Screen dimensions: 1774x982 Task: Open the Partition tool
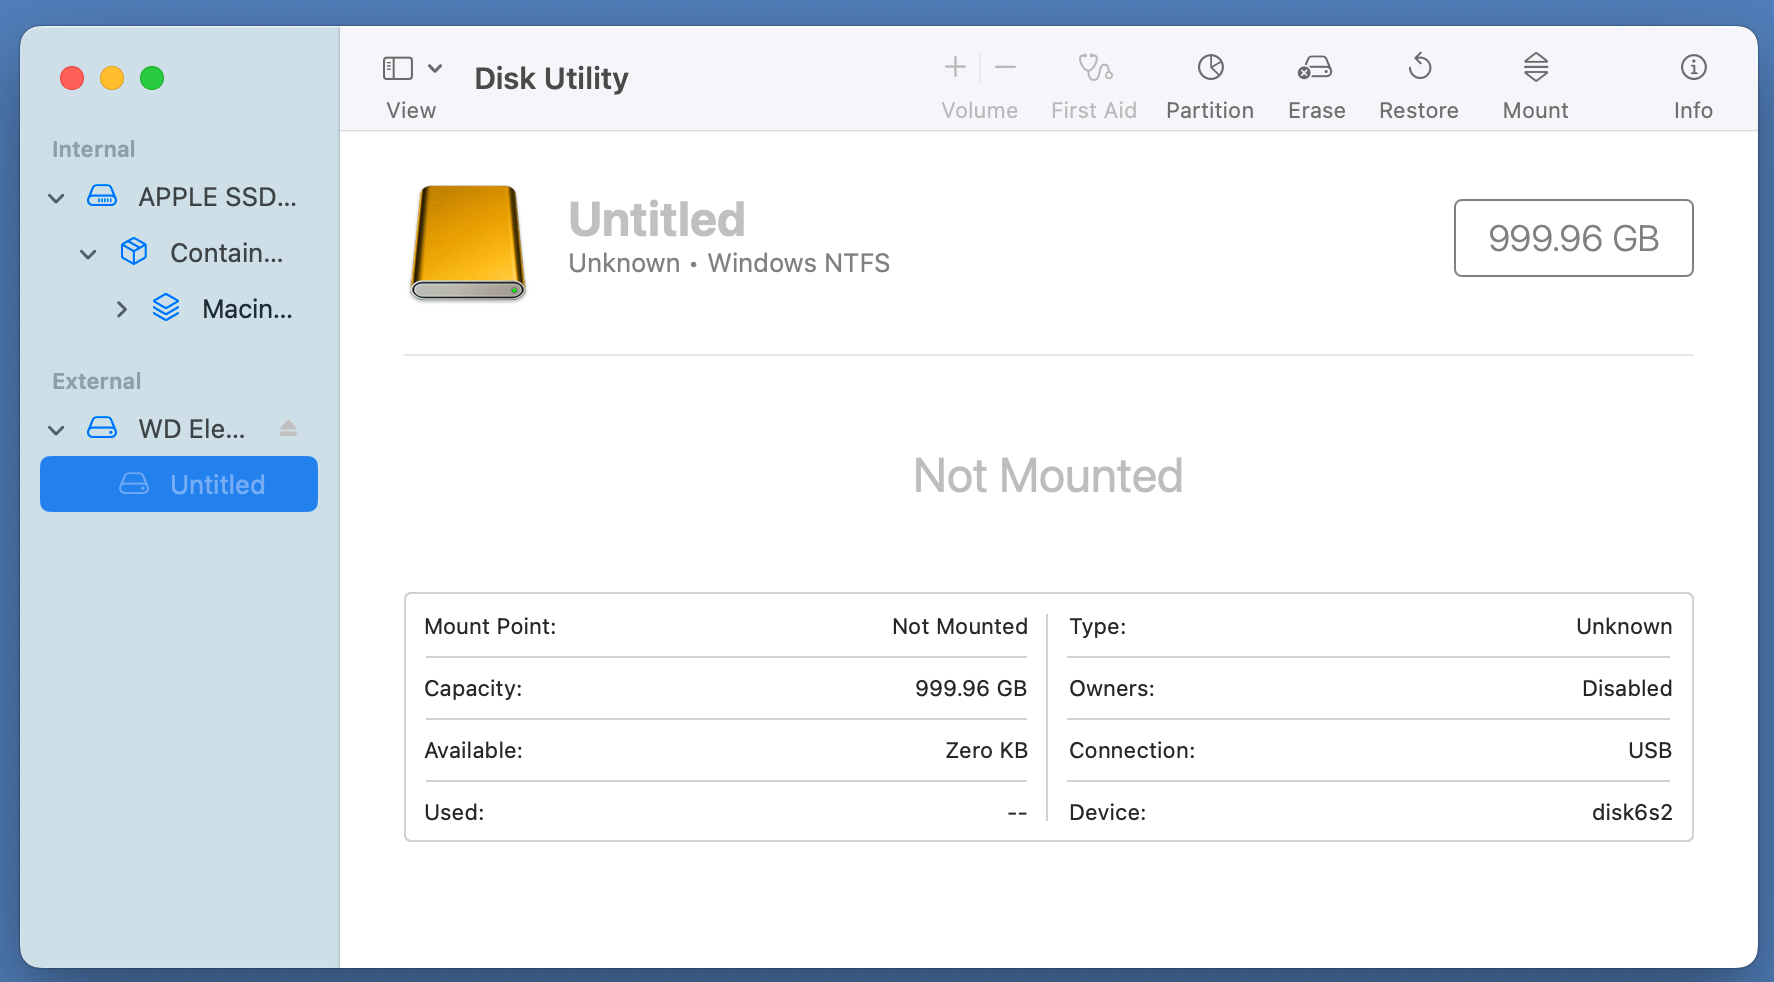[1210, 85]
